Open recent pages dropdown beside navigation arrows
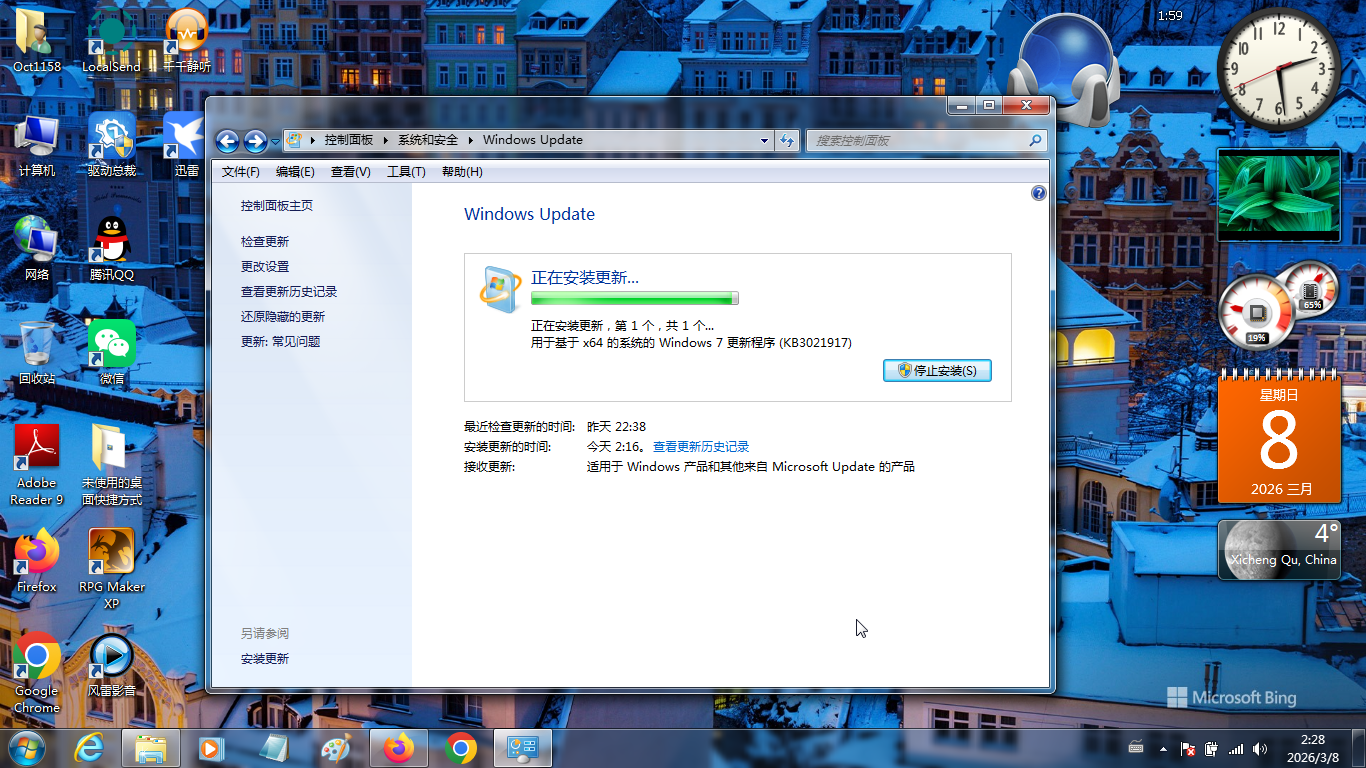Screen dimensions: 1366x768 point(275,142)
